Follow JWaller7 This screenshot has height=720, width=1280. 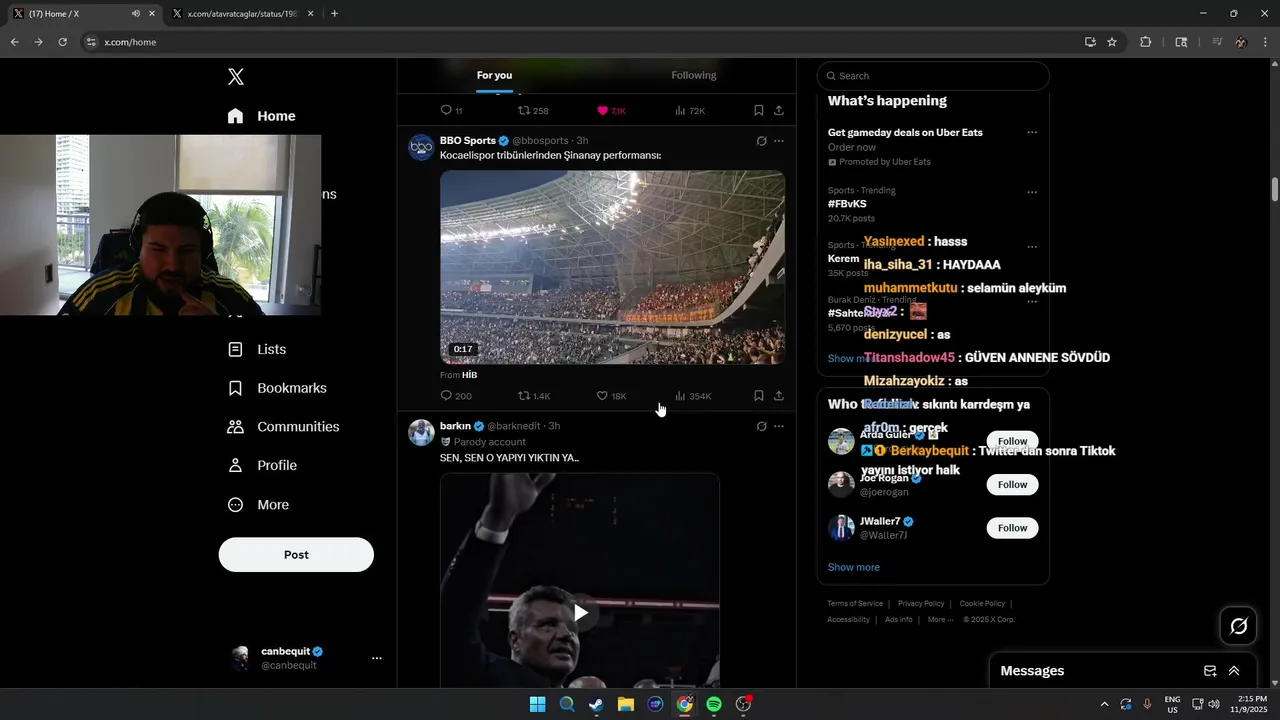pos(1012,527)
